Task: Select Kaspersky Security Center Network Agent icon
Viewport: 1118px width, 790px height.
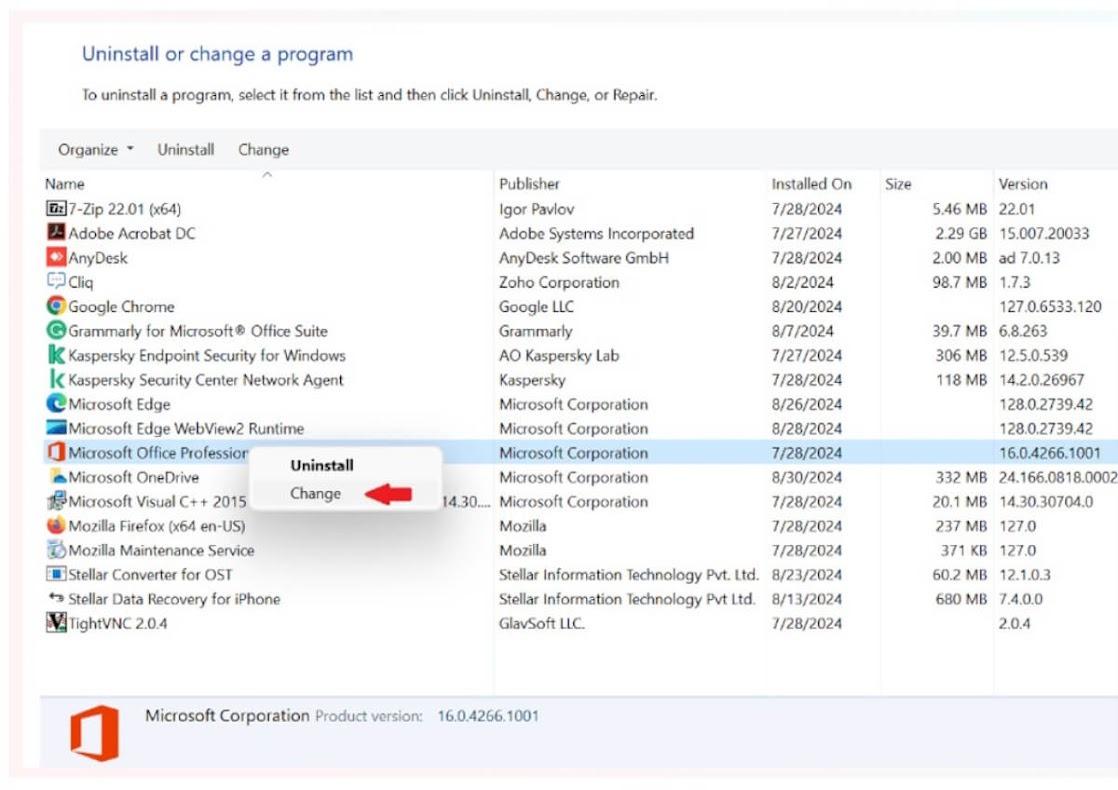Action: pos(56,379)
